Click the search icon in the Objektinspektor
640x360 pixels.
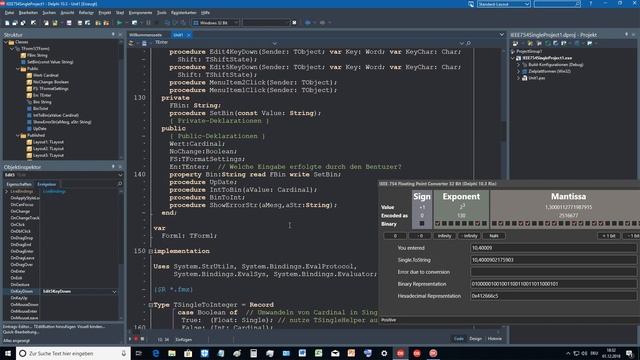120,184
